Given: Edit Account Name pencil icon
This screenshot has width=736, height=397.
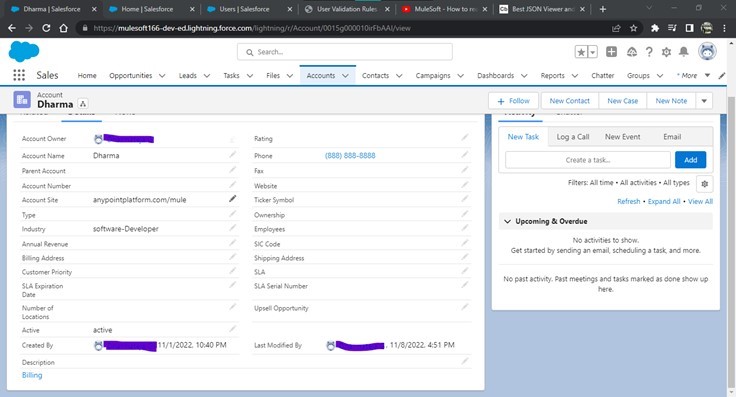Looking at the screenshot, I should 232,155.
